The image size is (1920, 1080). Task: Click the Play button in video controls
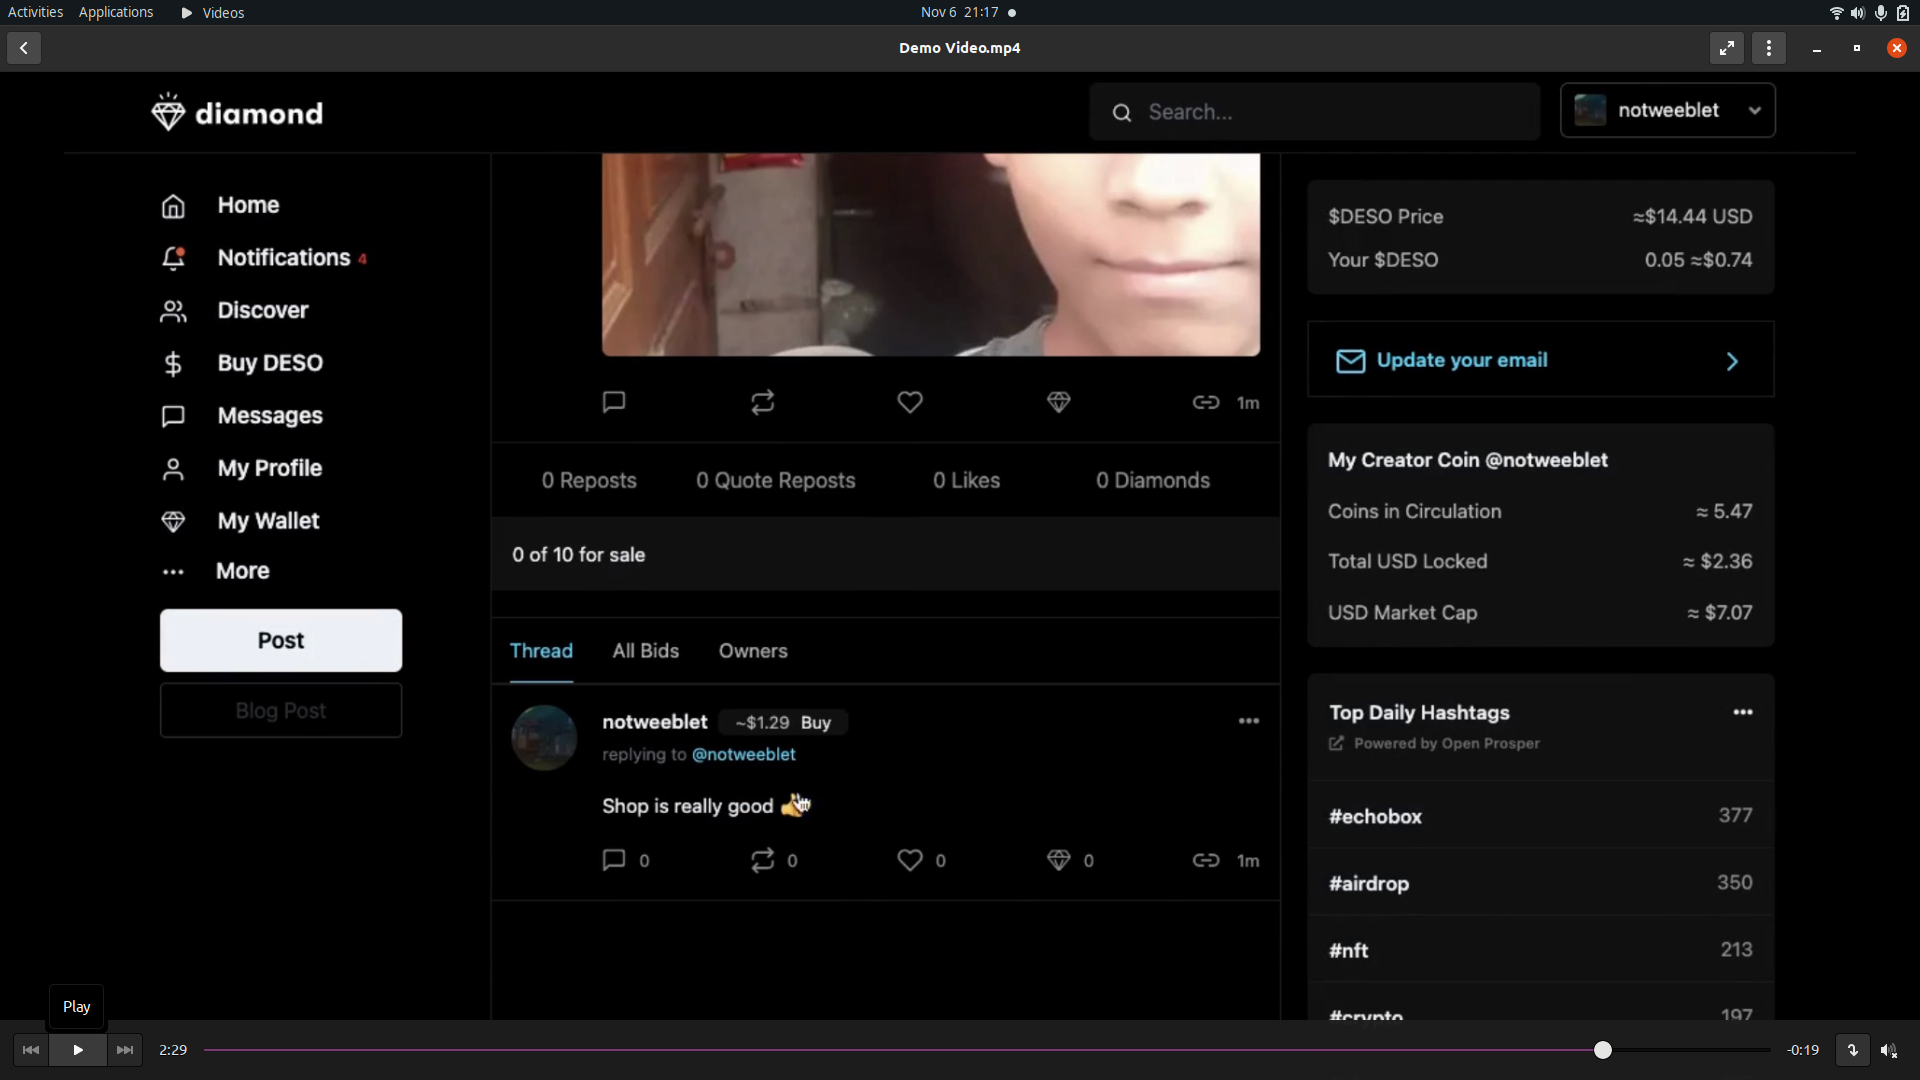click(78, 1050)
